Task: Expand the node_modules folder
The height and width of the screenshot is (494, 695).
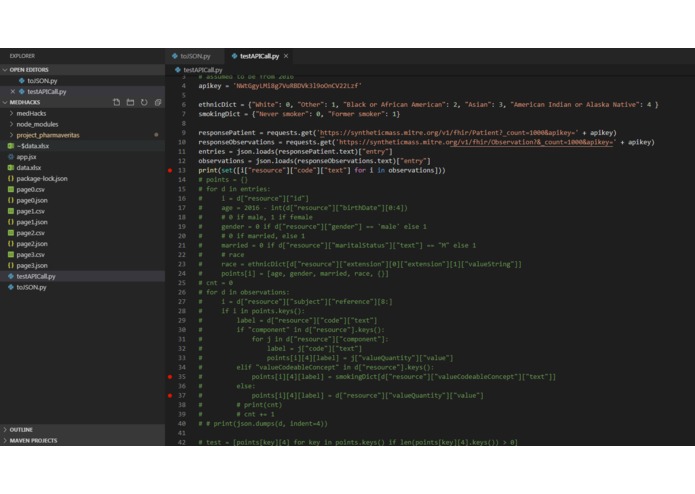Action: 82,124
